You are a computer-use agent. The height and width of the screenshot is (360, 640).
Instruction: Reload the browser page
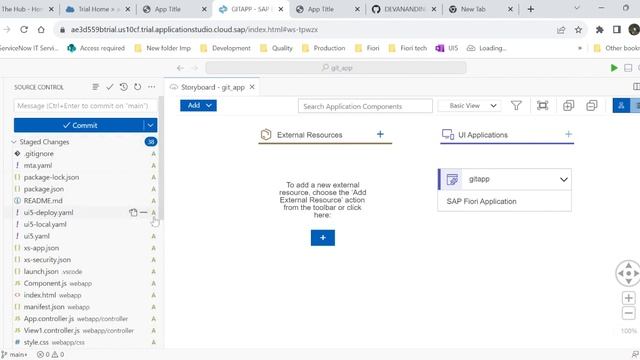[24, 29]
